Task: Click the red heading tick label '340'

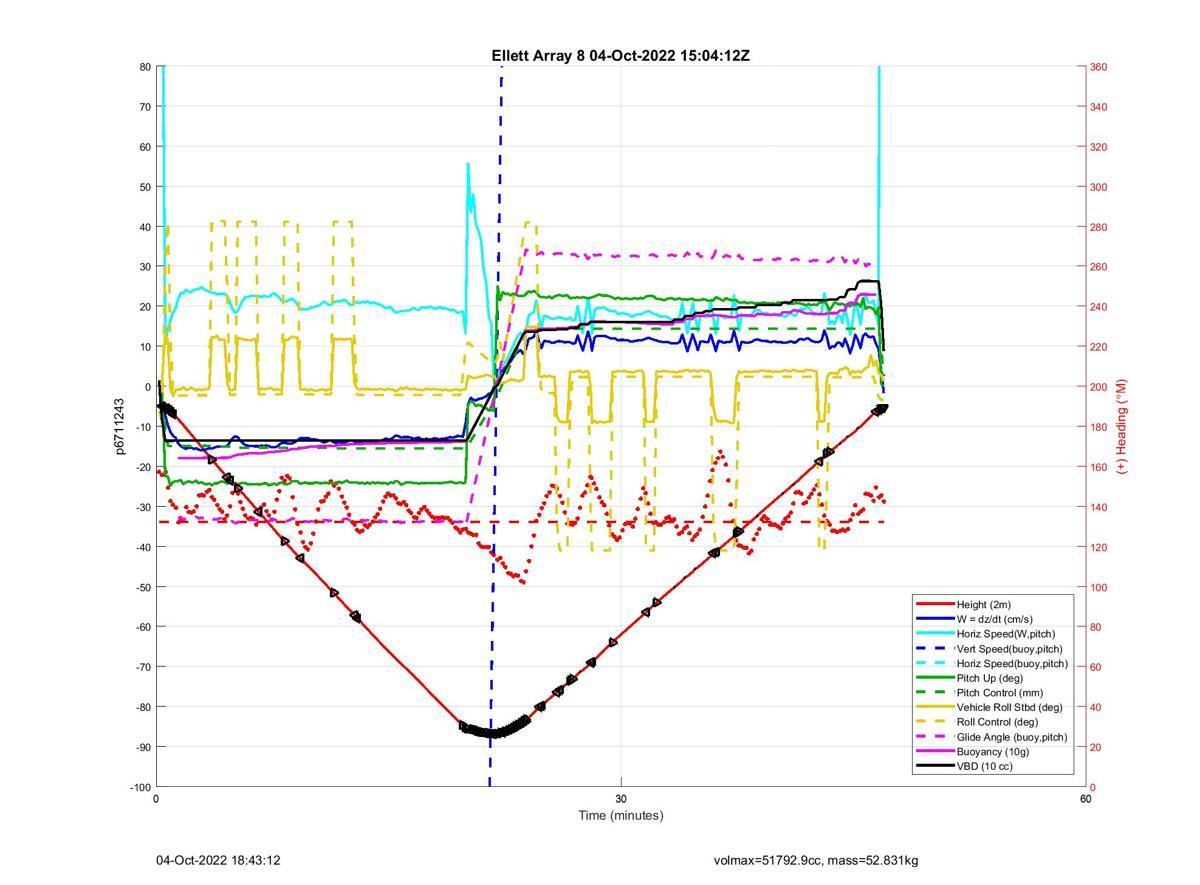Action: coord(1098,107)
